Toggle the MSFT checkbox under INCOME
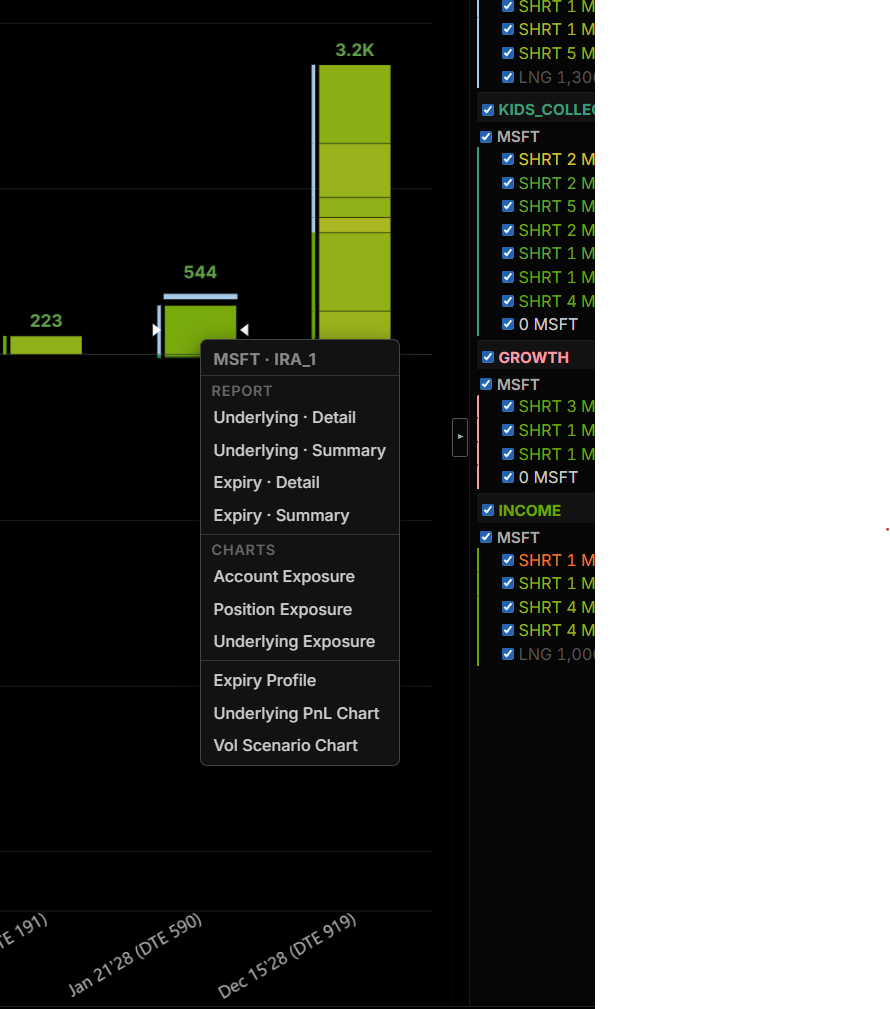This screenshot has height=1009, width=890. [x=486, y=537]
